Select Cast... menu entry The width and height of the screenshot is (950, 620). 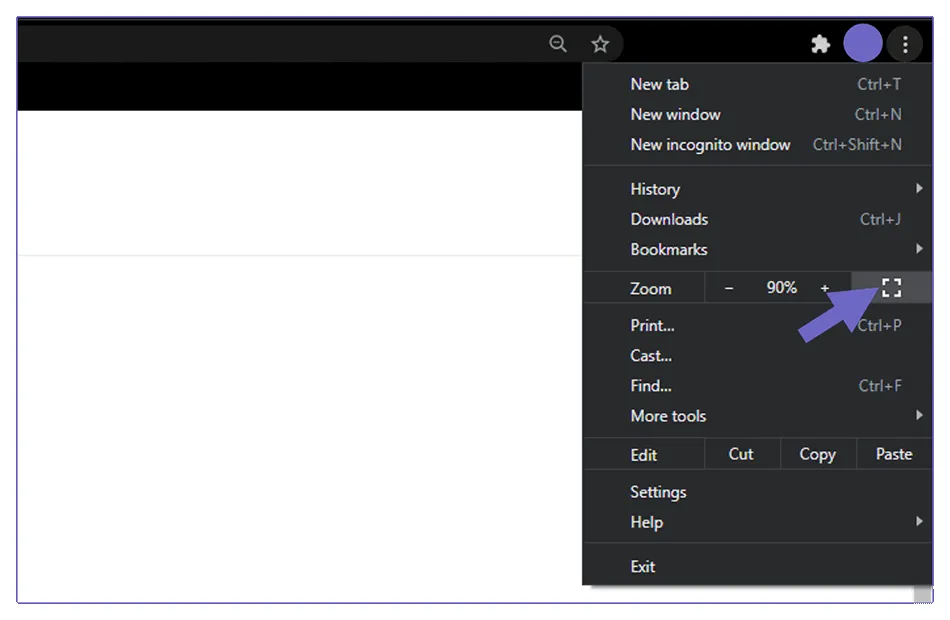click(x=757, y=356)
